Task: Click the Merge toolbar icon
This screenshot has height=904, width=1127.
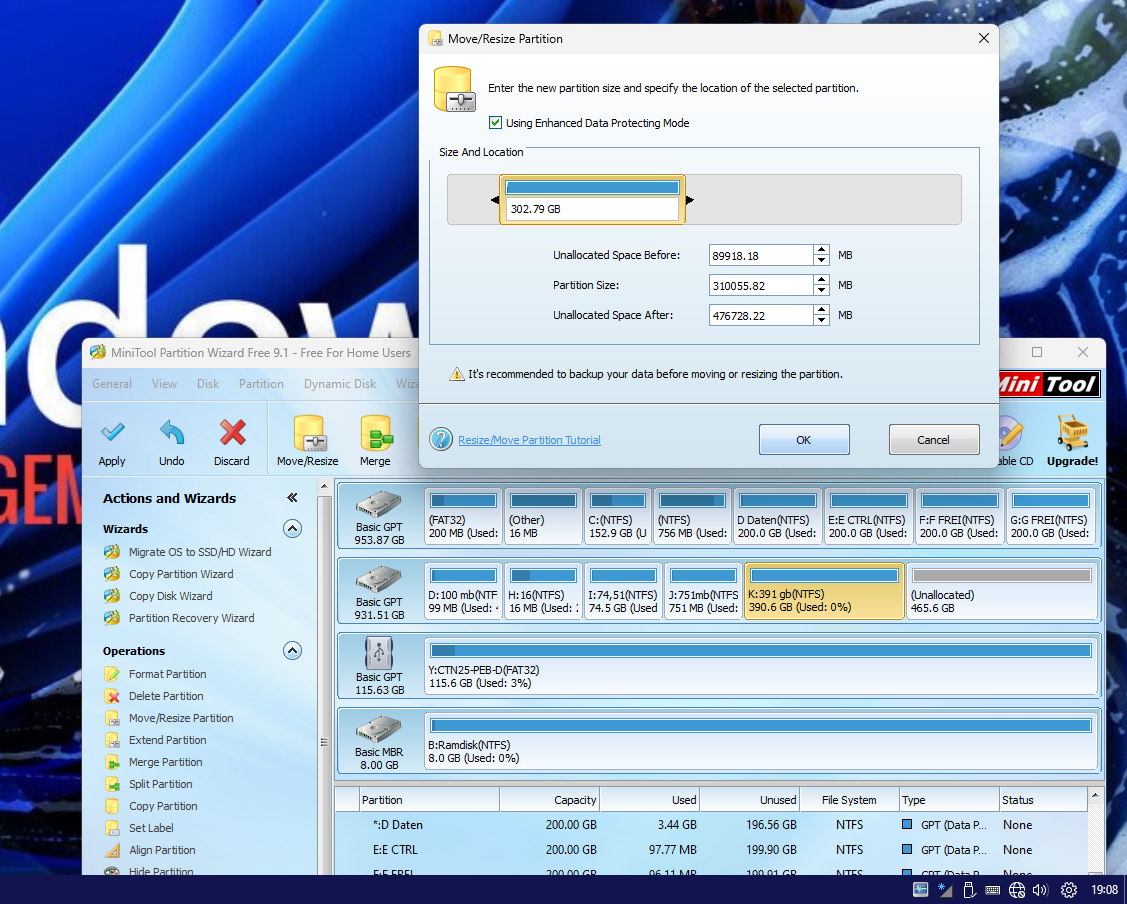Action: [x=376, y=433]
